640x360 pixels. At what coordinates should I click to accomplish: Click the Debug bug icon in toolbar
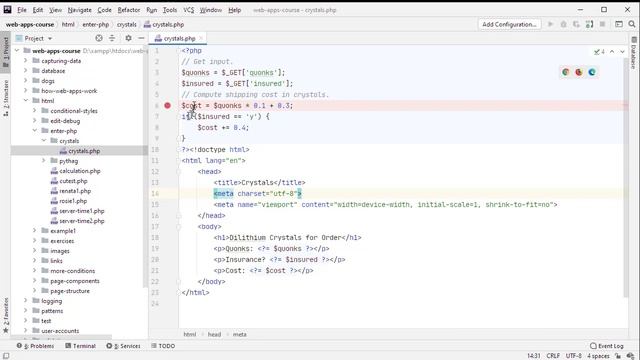pyautogui.click(x=563, y=24)
